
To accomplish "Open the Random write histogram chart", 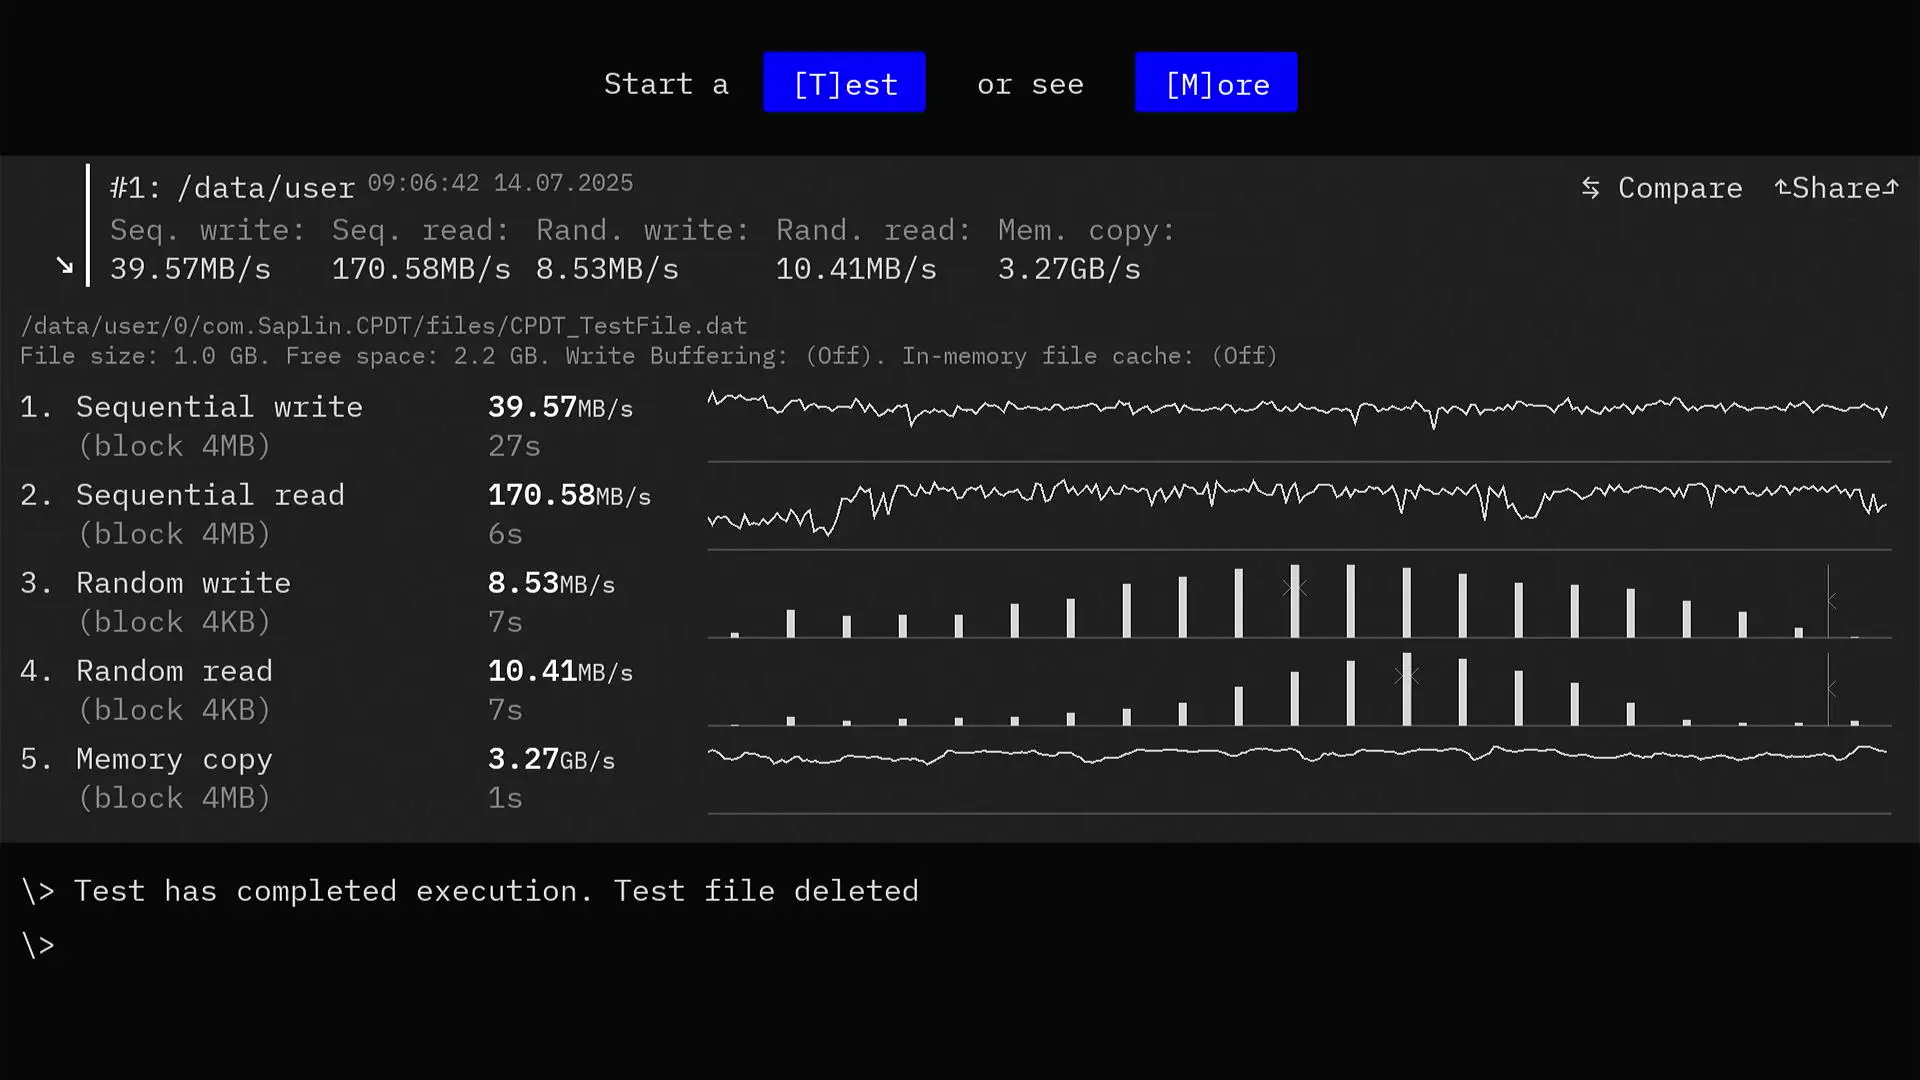I will point(1299,601).
